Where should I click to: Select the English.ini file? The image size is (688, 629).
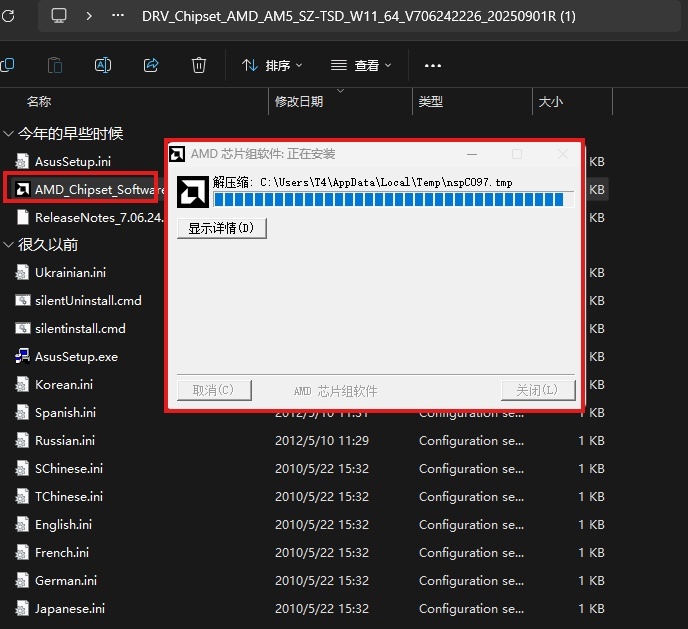tap(64, 525)
